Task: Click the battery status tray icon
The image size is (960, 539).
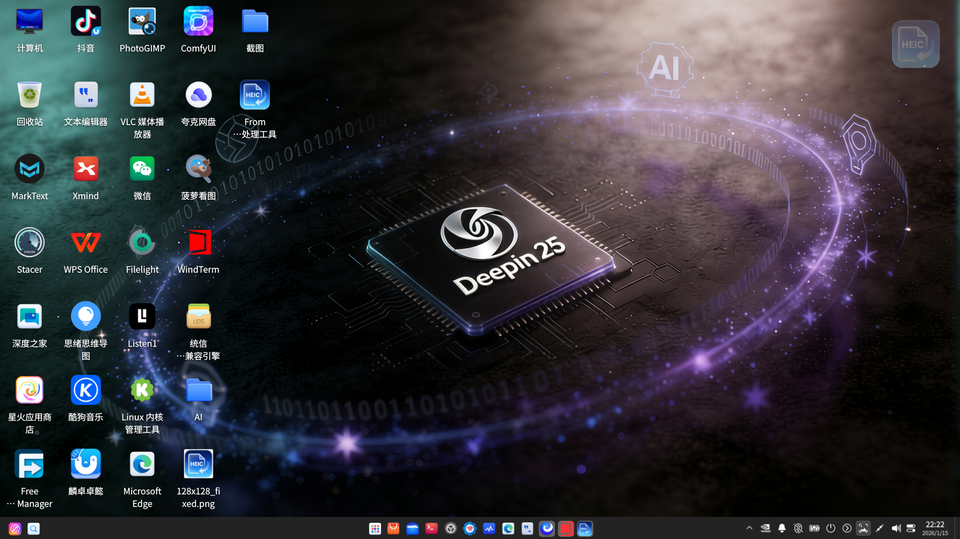Action: coord(814,528)
